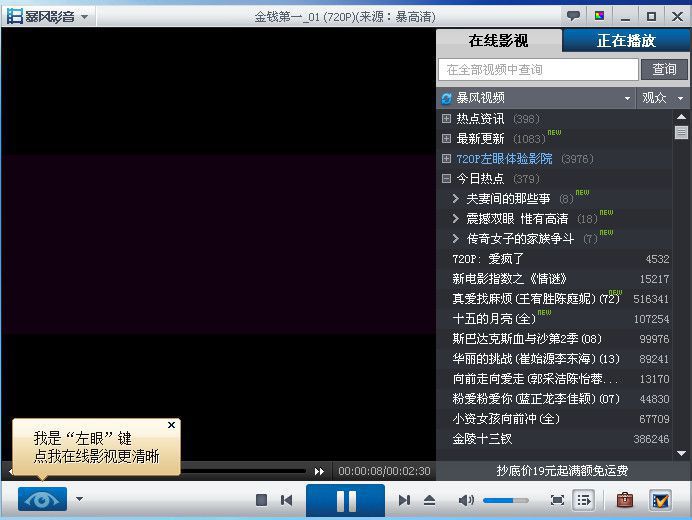Select 新电影指数之《情谜》 entry
Viewport: 692px width, 520px height.
pos(555,279)
